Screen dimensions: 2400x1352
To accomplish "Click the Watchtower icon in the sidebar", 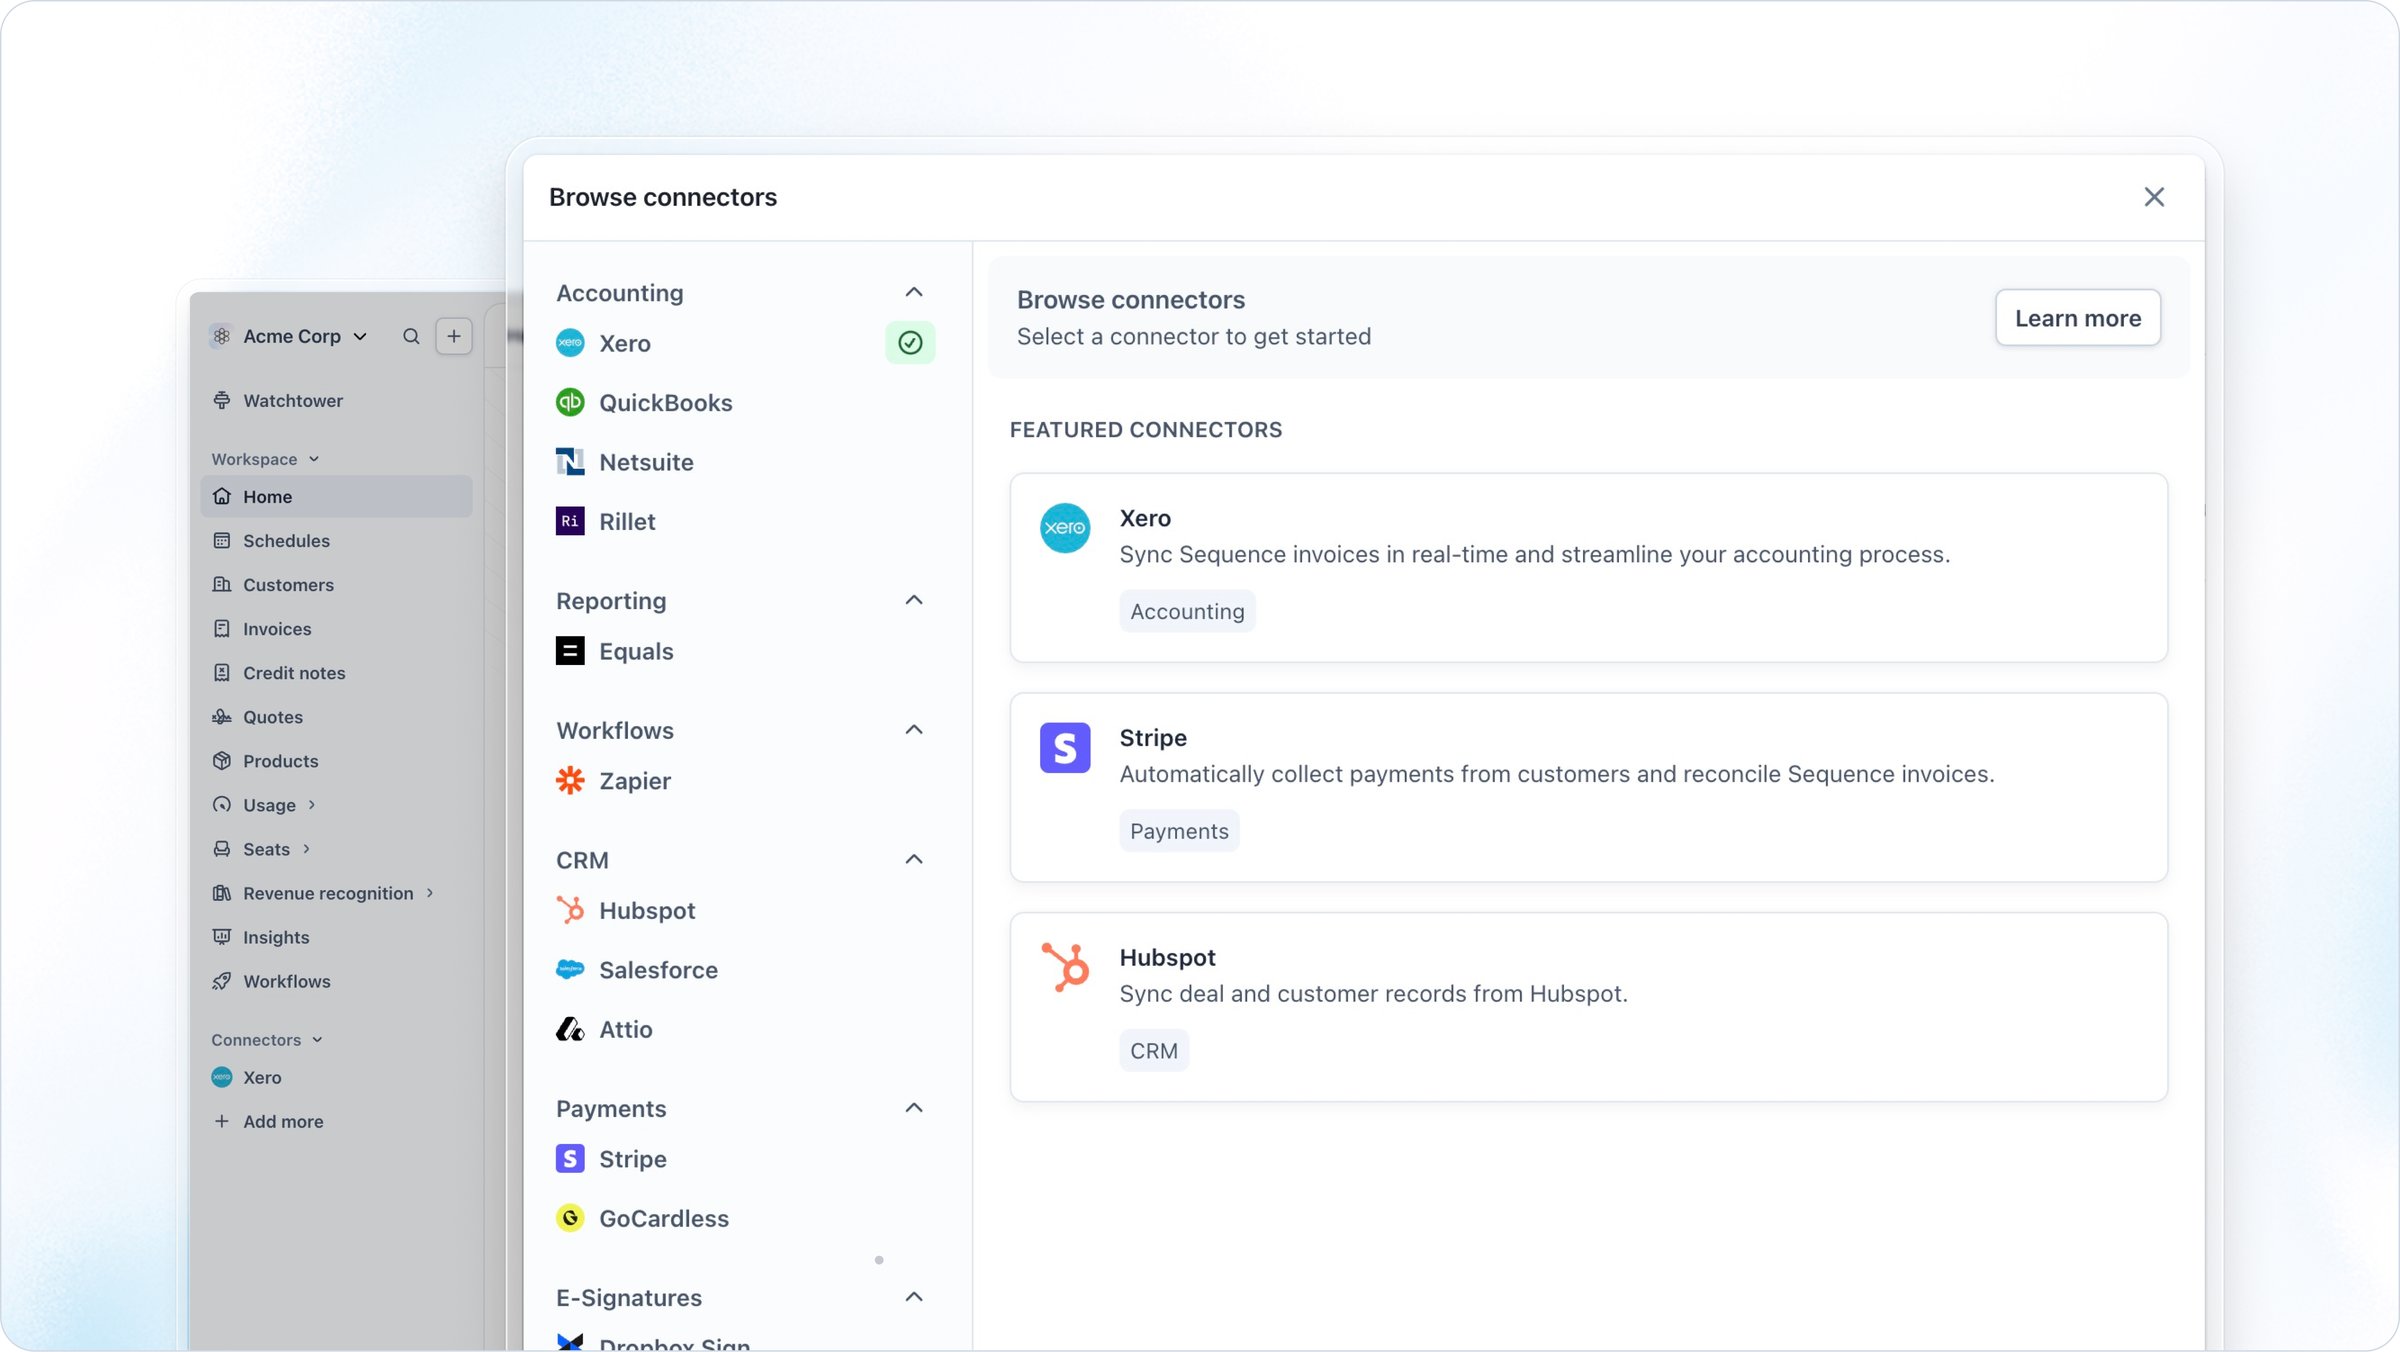I will tap(222, 400).
